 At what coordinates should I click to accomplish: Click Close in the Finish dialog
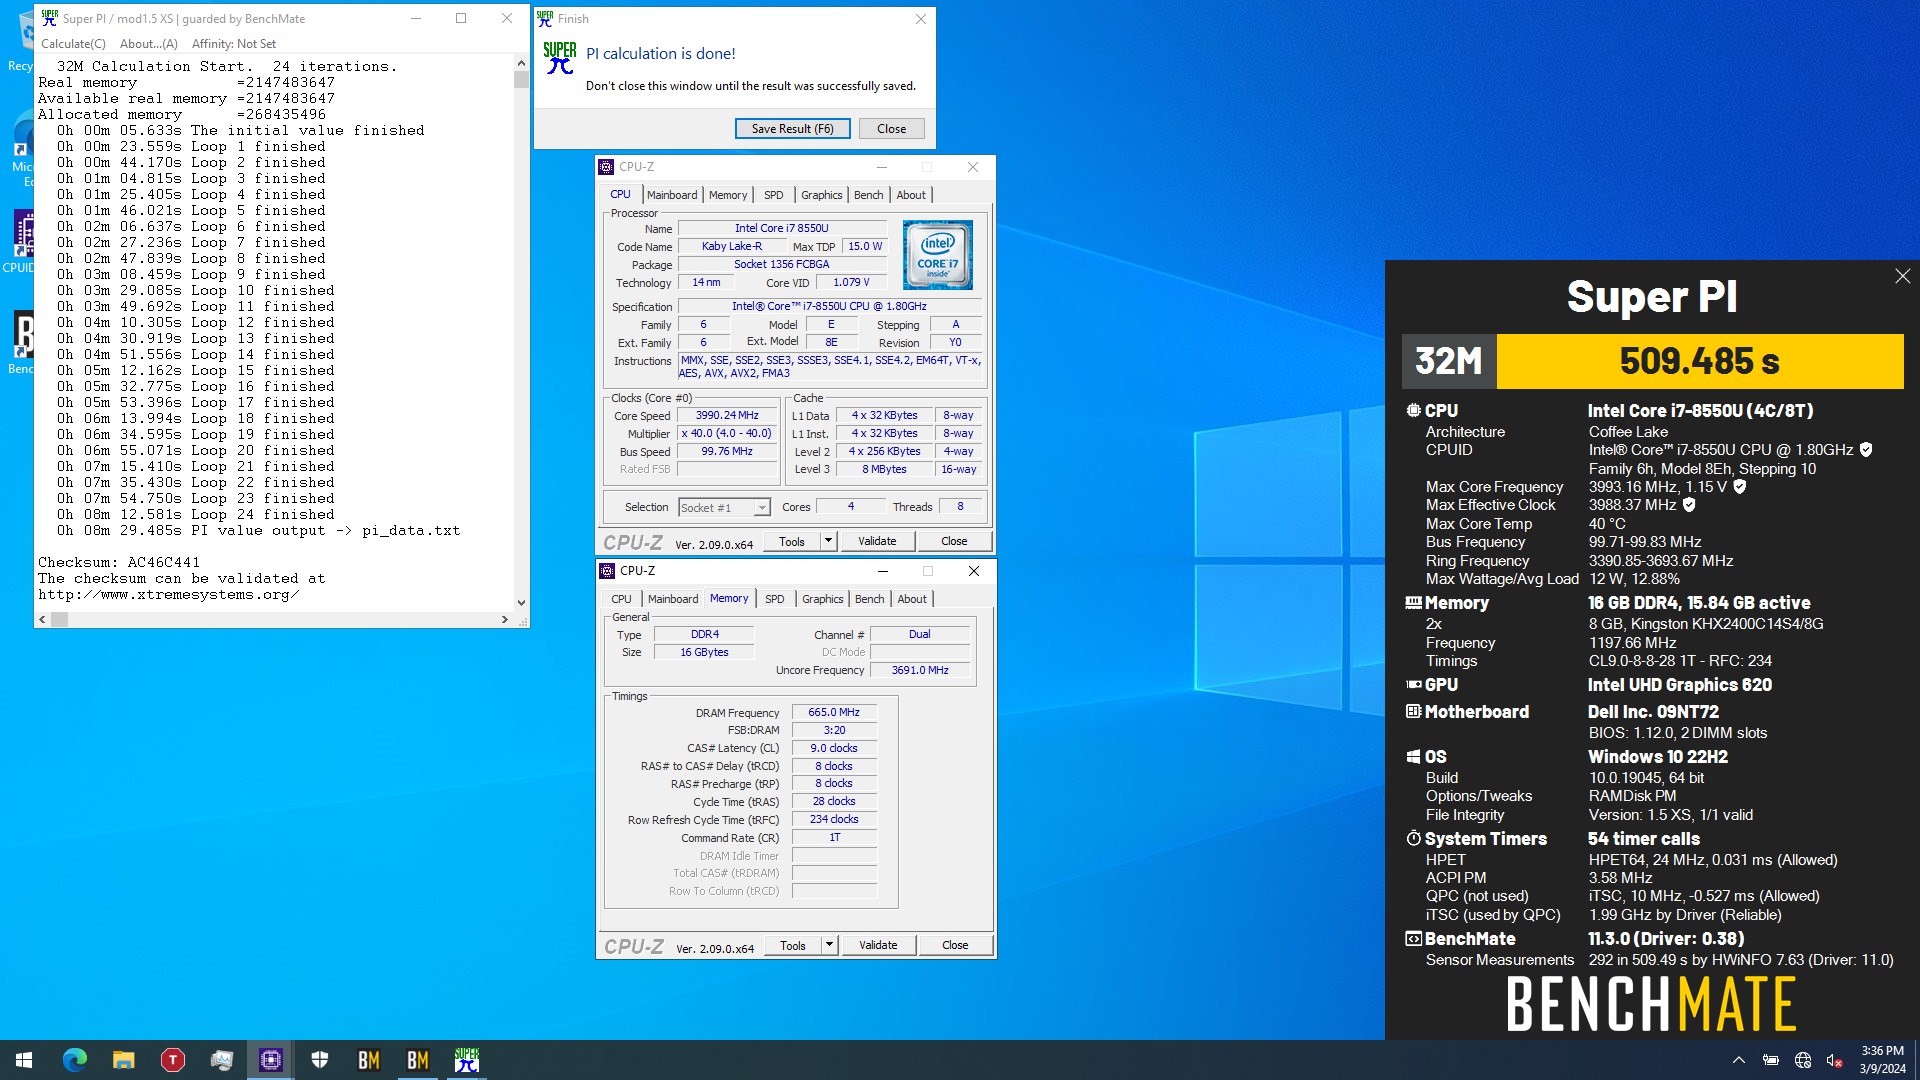(891, 129)
